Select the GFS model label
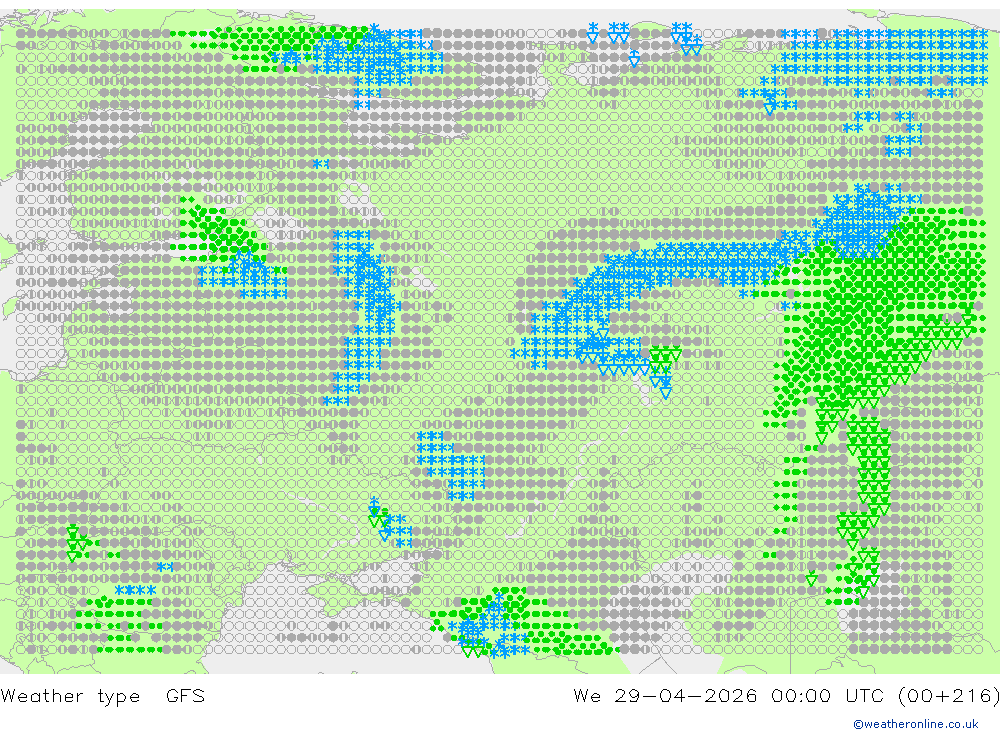Screen dimensions: 1000x733 (185, 695)
